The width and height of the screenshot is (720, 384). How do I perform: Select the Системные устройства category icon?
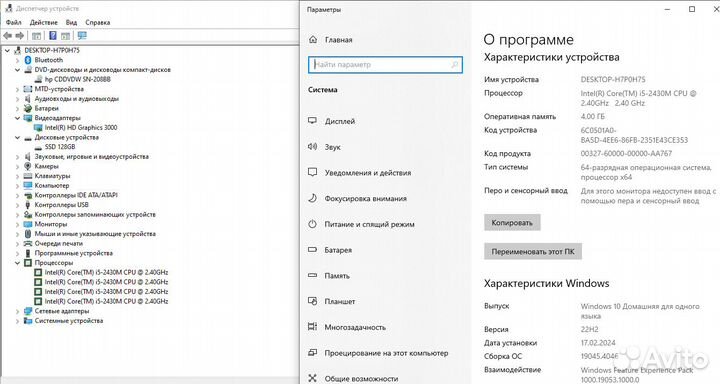28,321
